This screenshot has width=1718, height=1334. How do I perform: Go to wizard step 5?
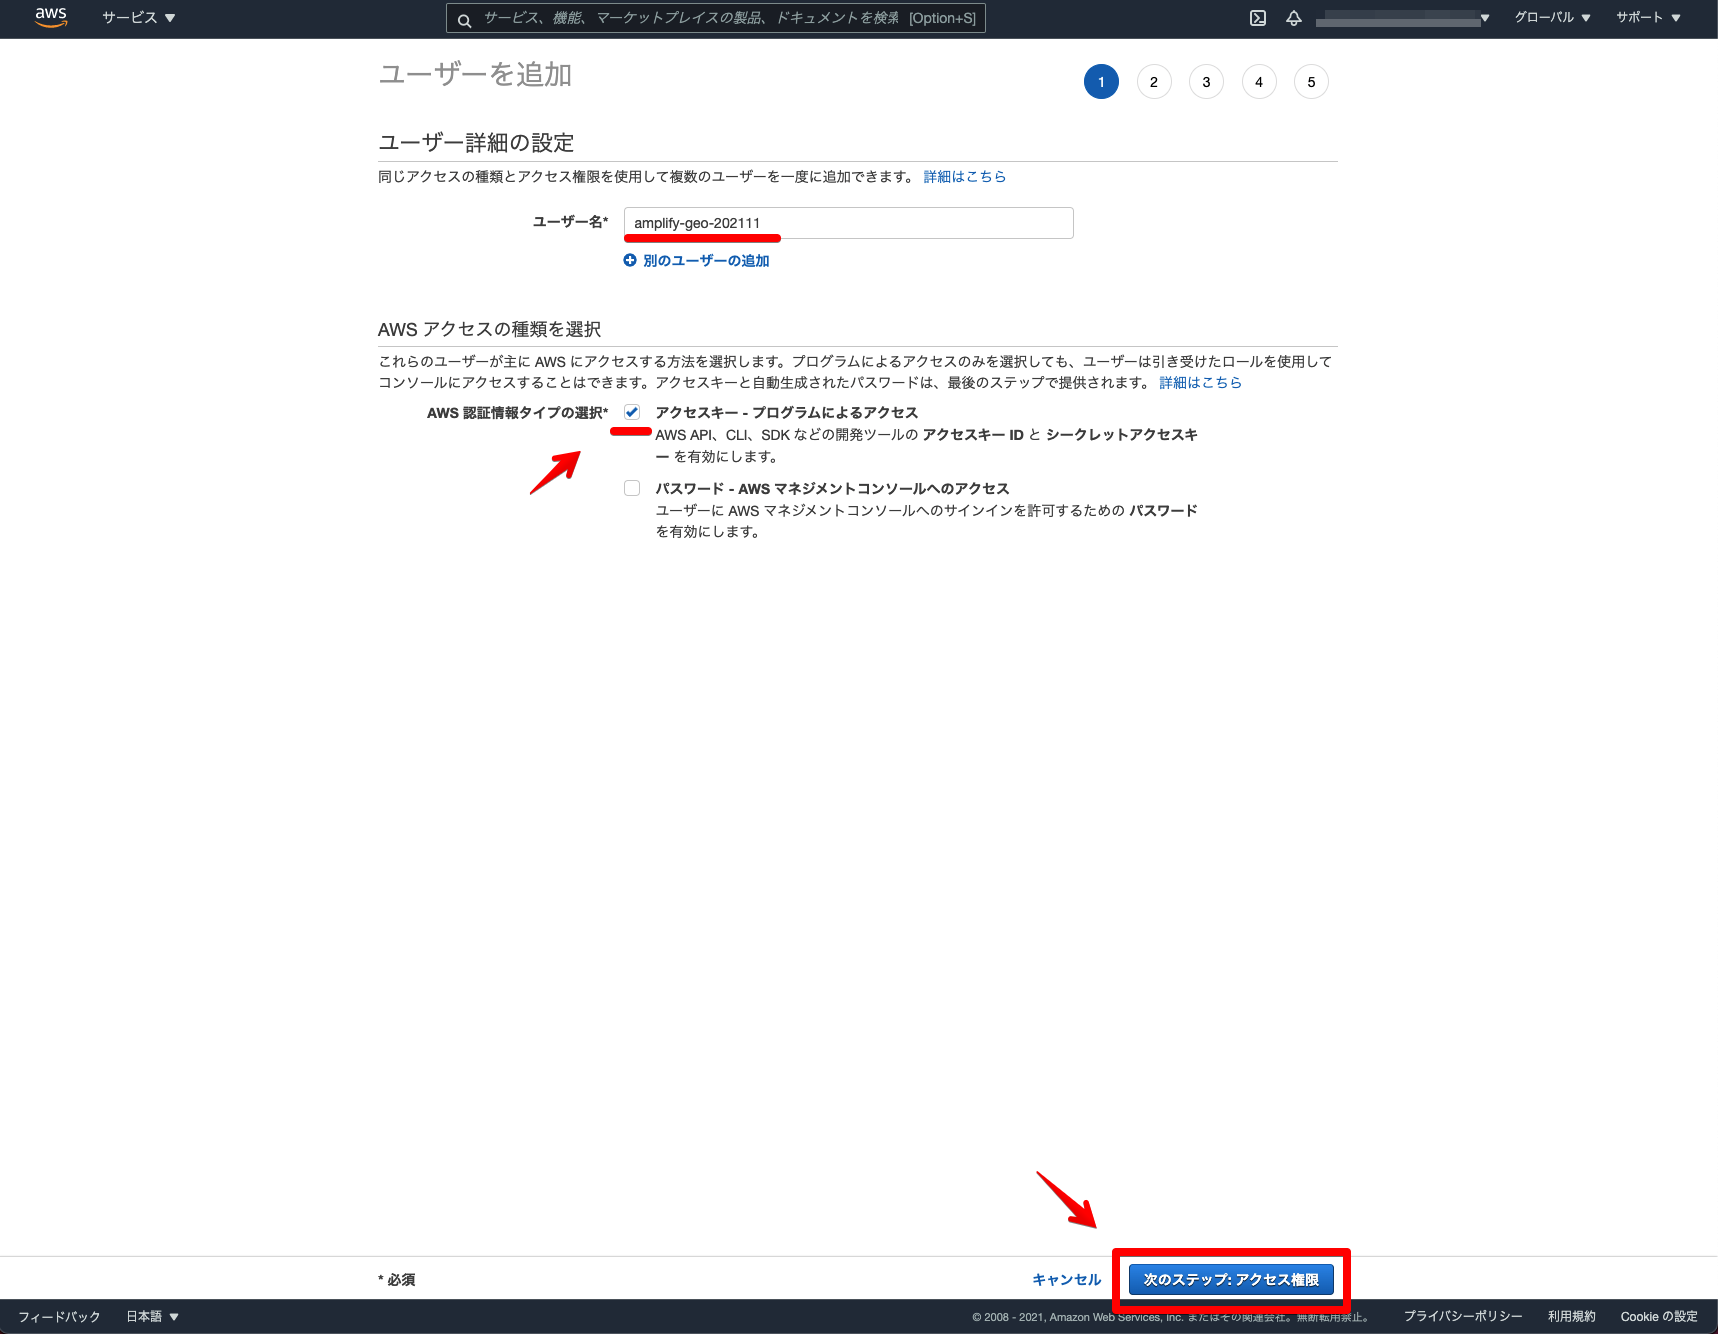pyautogui.click(x=1311, y=82)
